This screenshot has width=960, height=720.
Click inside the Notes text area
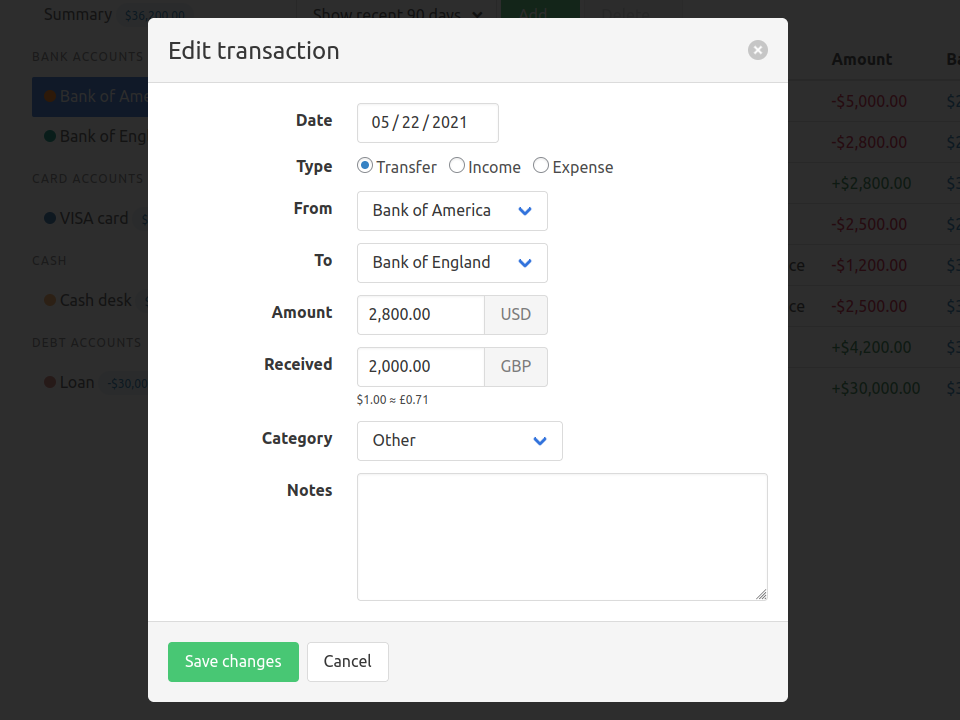click(562, 537)
